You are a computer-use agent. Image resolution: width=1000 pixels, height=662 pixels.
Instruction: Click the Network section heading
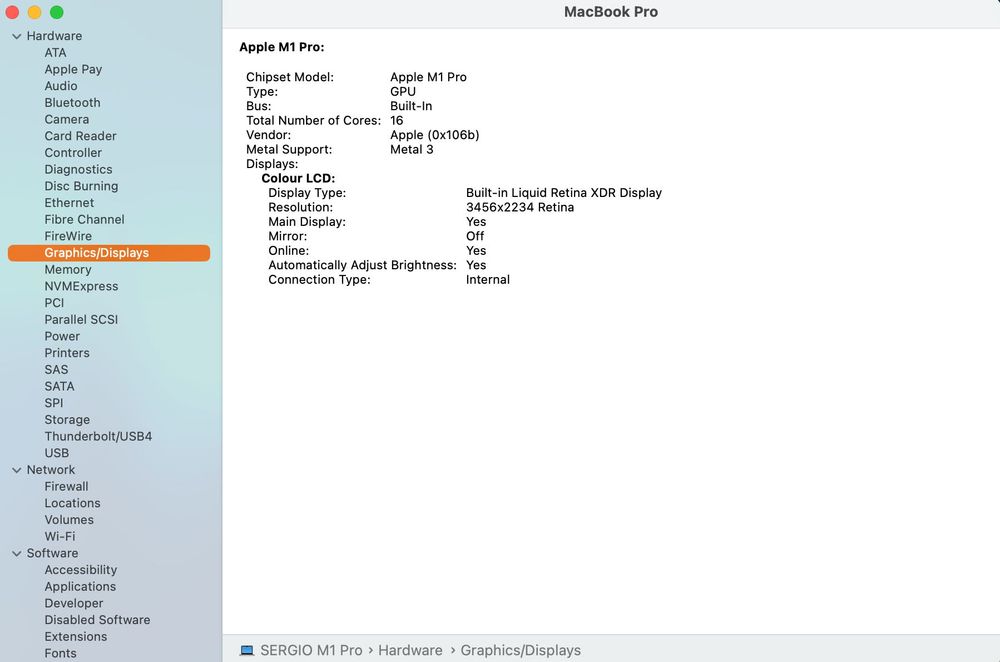point(50,470)
